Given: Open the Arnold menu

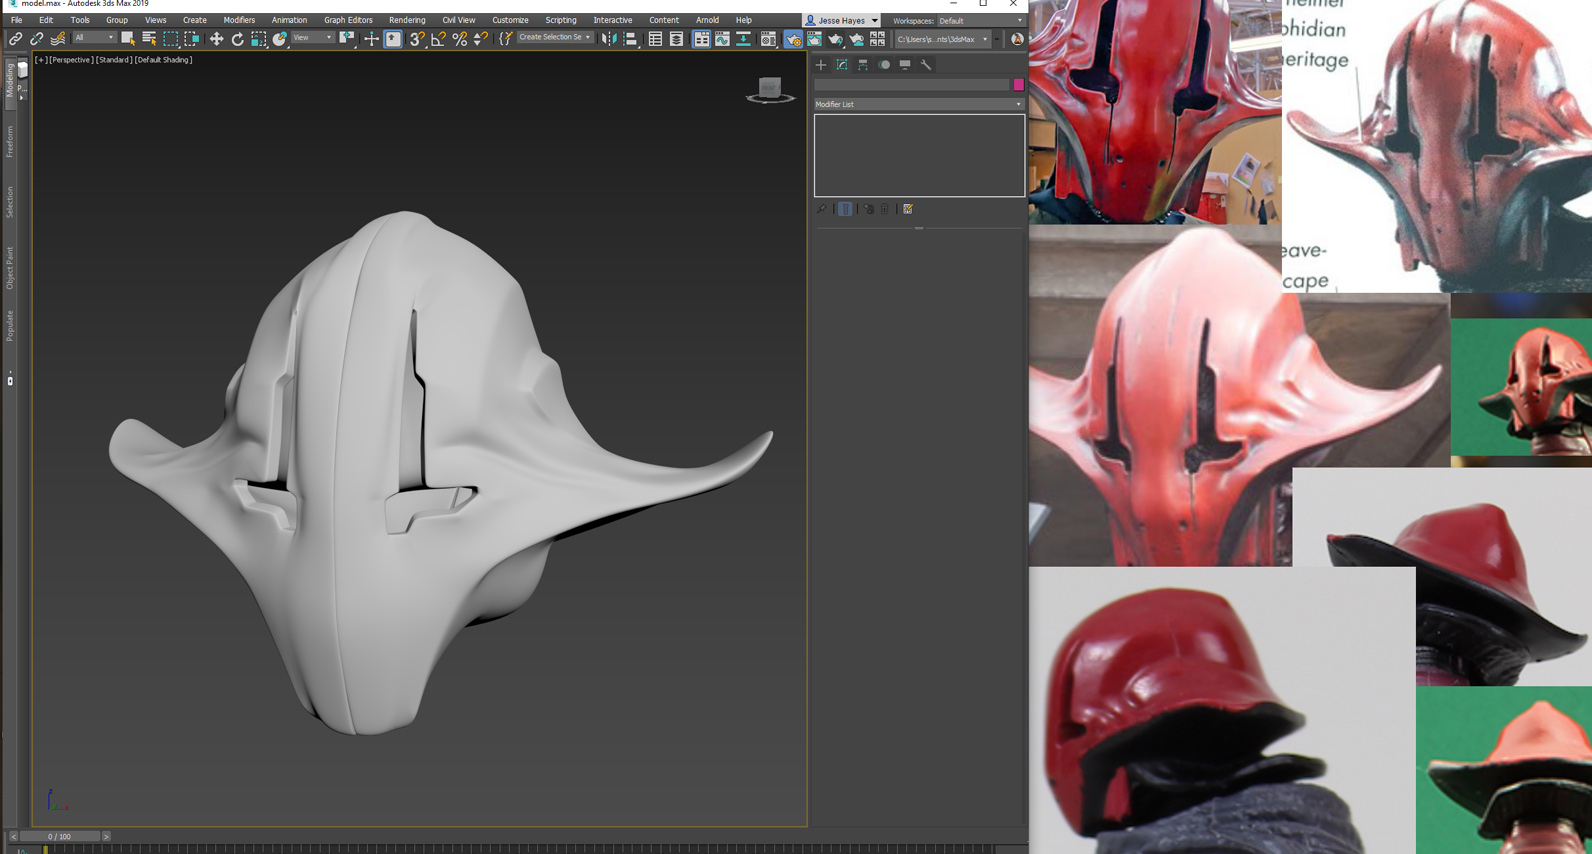Looking at the screenshot, I should point(707,20).
